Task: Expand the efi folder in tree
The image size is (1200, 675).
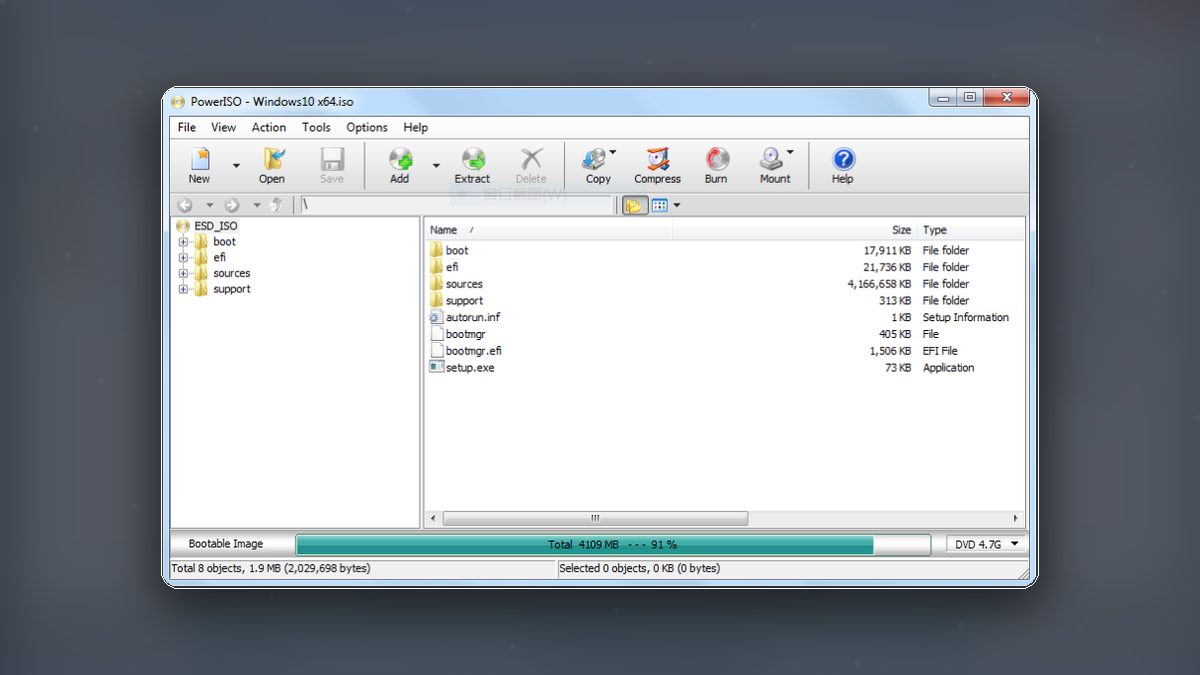Action: click(184, 258)
